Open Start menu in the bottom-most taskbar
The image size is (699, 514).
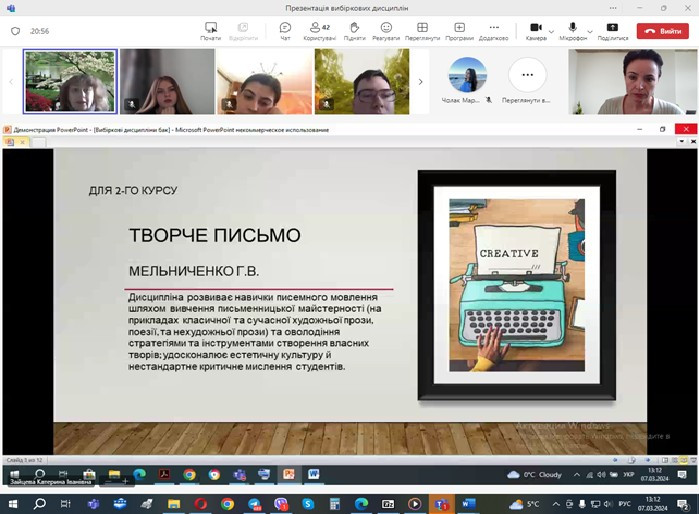click(x=12, y=504)
